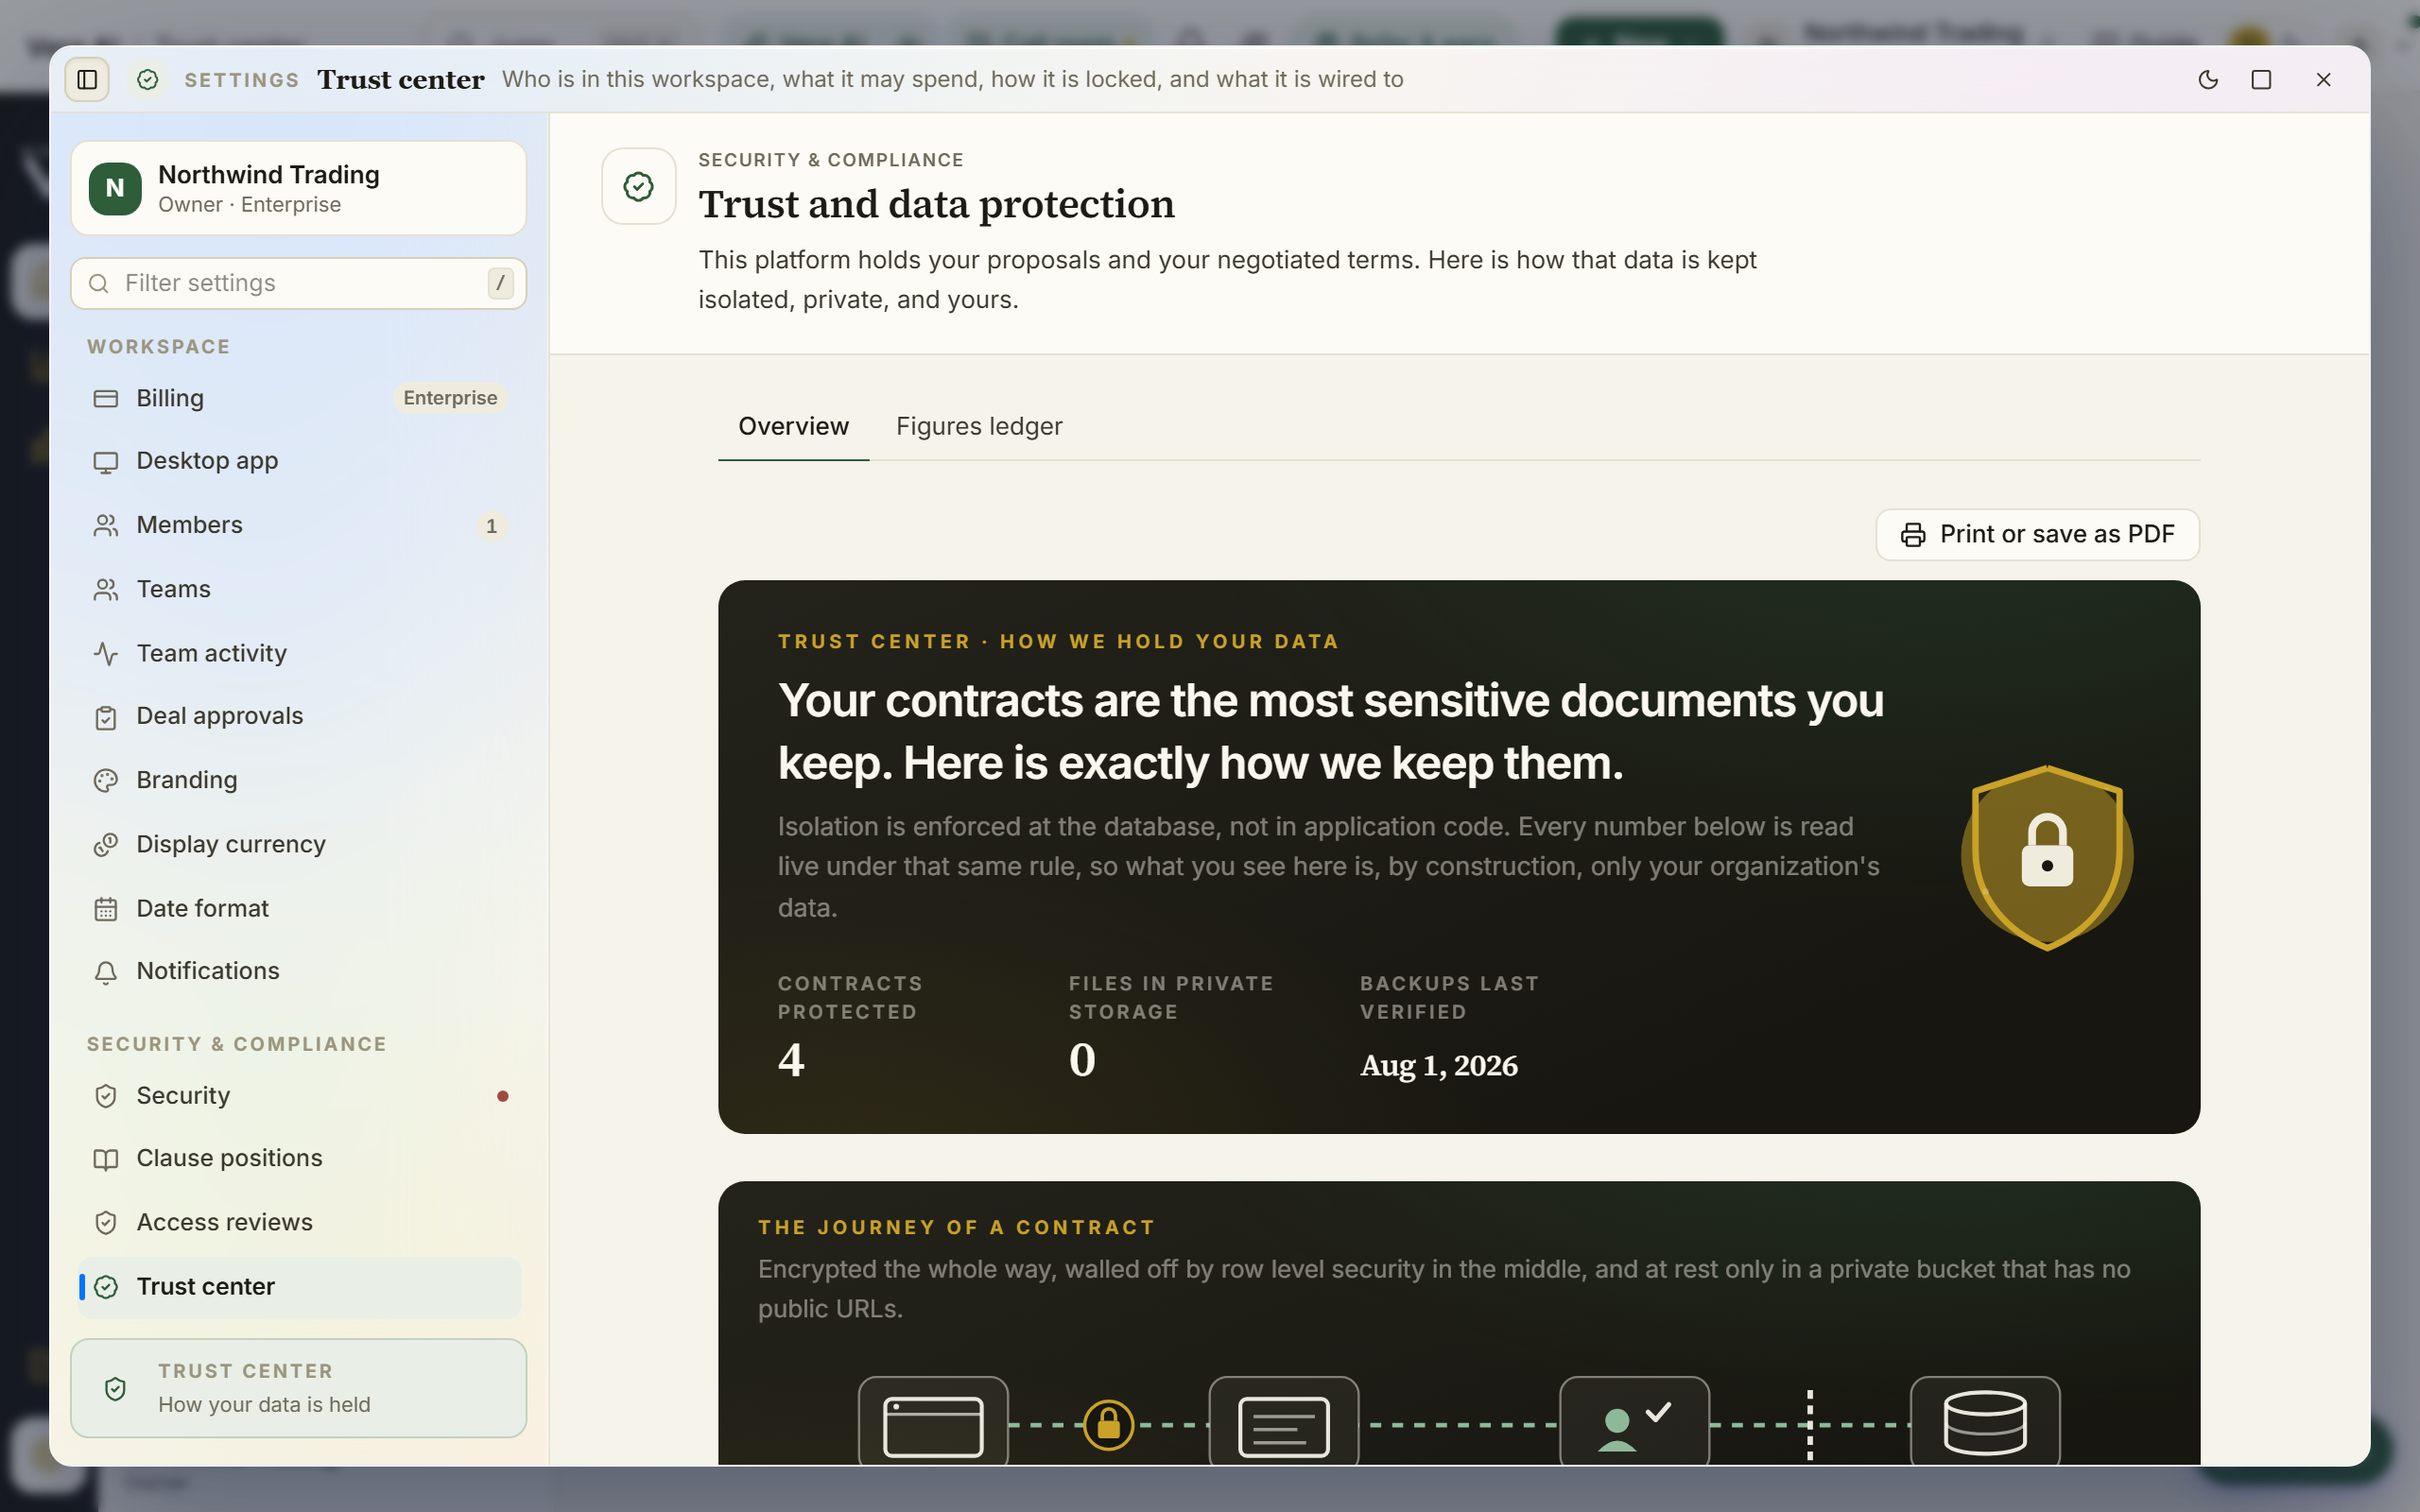Click the Trust center badge-check icon in the sidebar
The height and width of the screenshot is (1512, 2420).
(106, 1287)
